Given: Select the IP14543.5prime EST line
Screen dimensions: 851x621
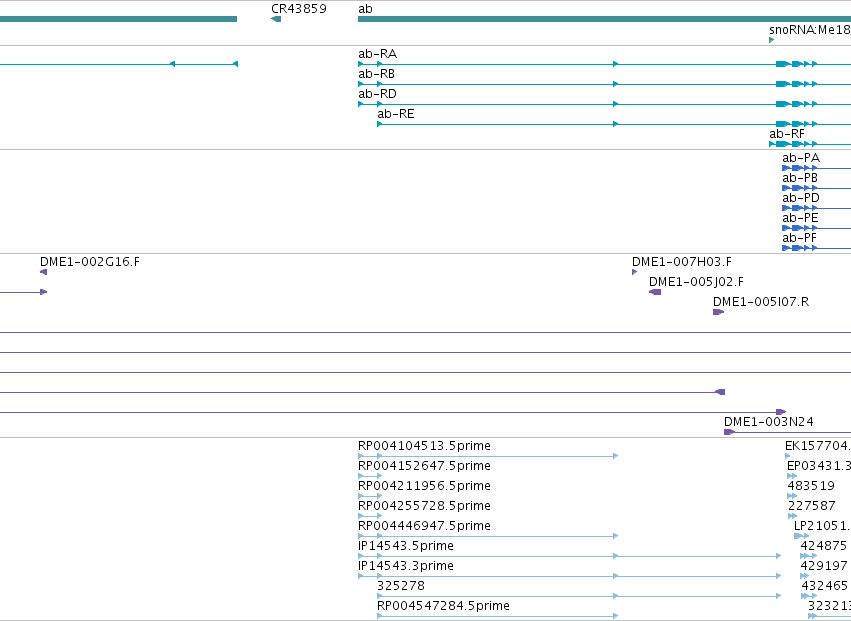Looking at the screenshot, I should pos(570,556).
